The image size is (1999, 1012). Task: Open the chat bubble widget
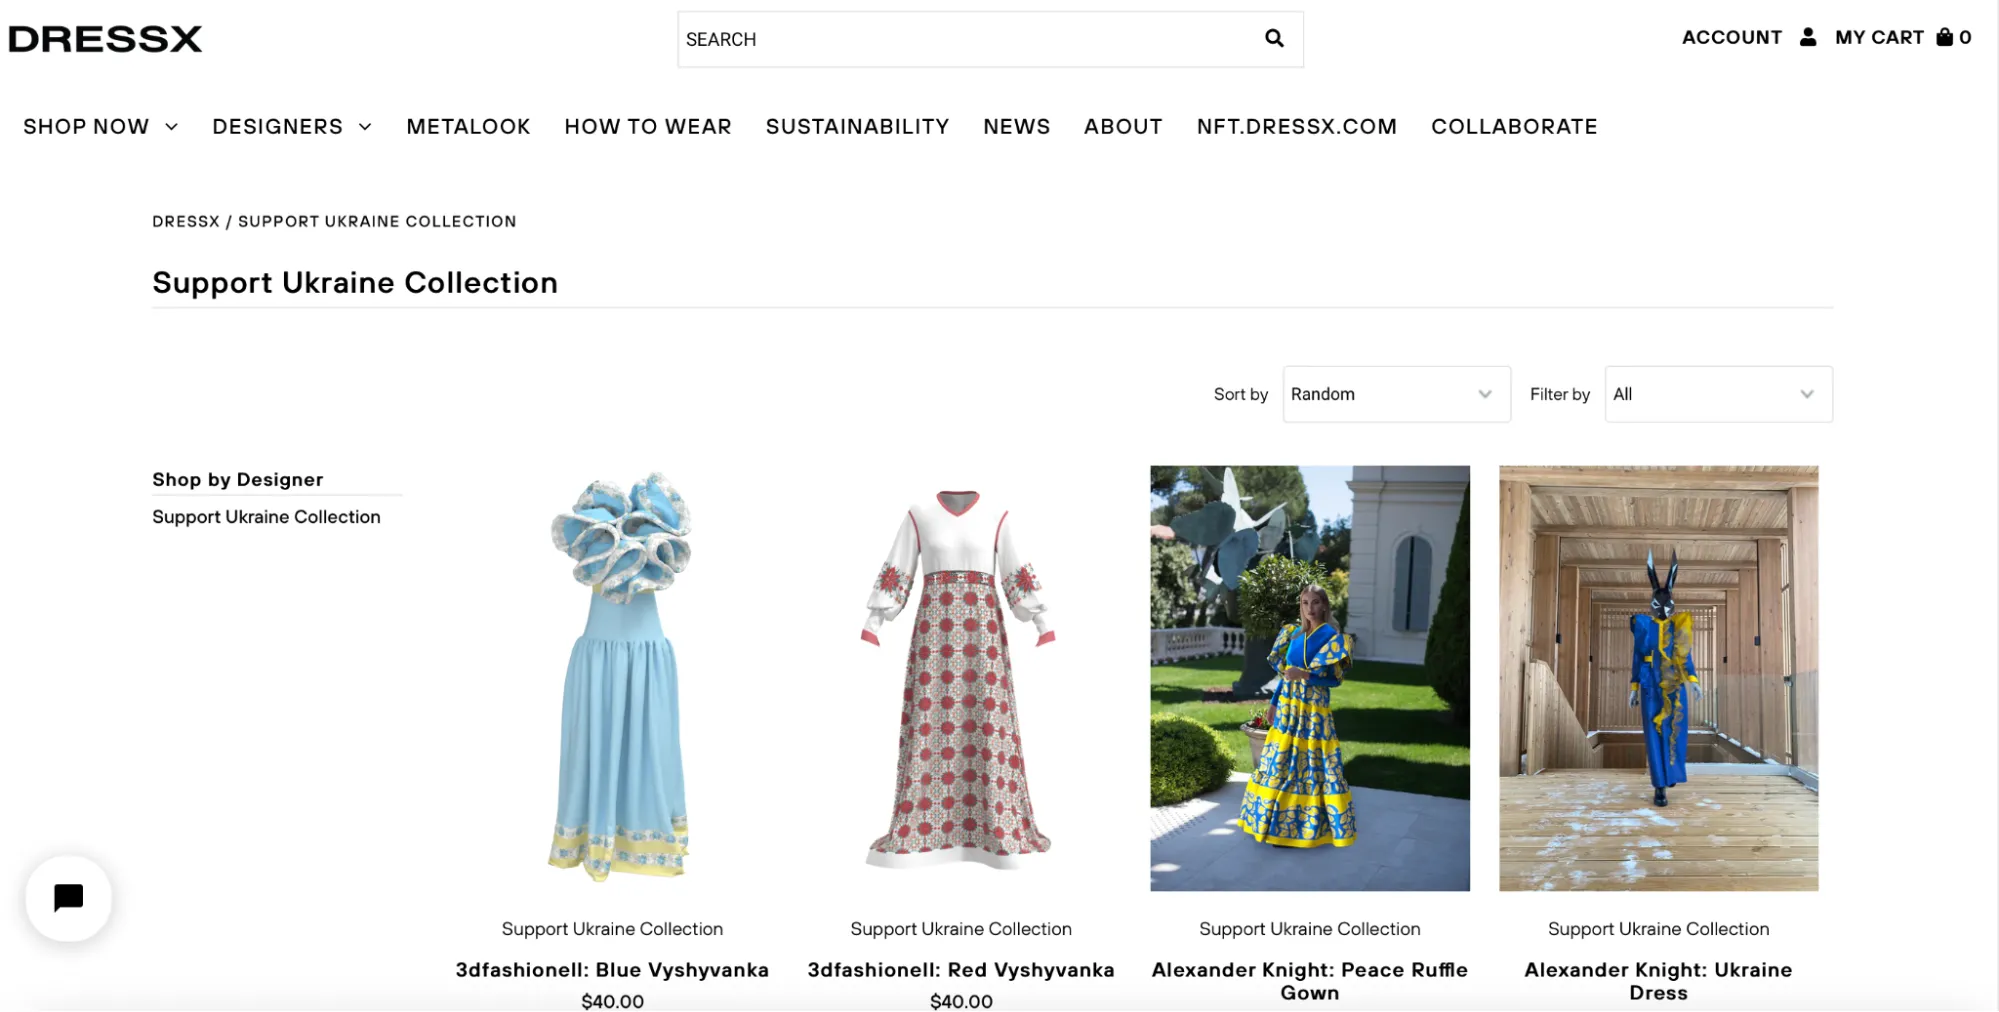[x=68, y=898]
